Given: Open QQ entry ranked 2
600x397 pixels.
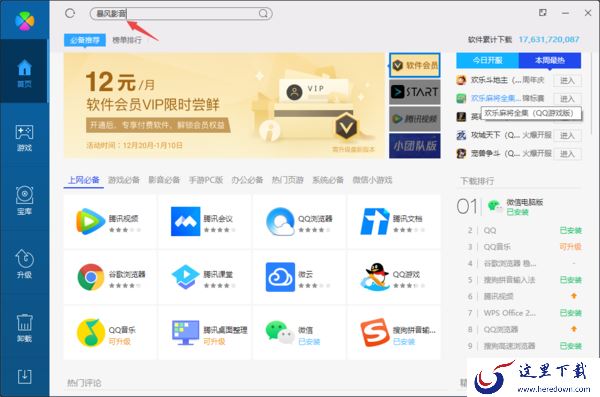Looking at the screenshot, I should coord(490,230).
